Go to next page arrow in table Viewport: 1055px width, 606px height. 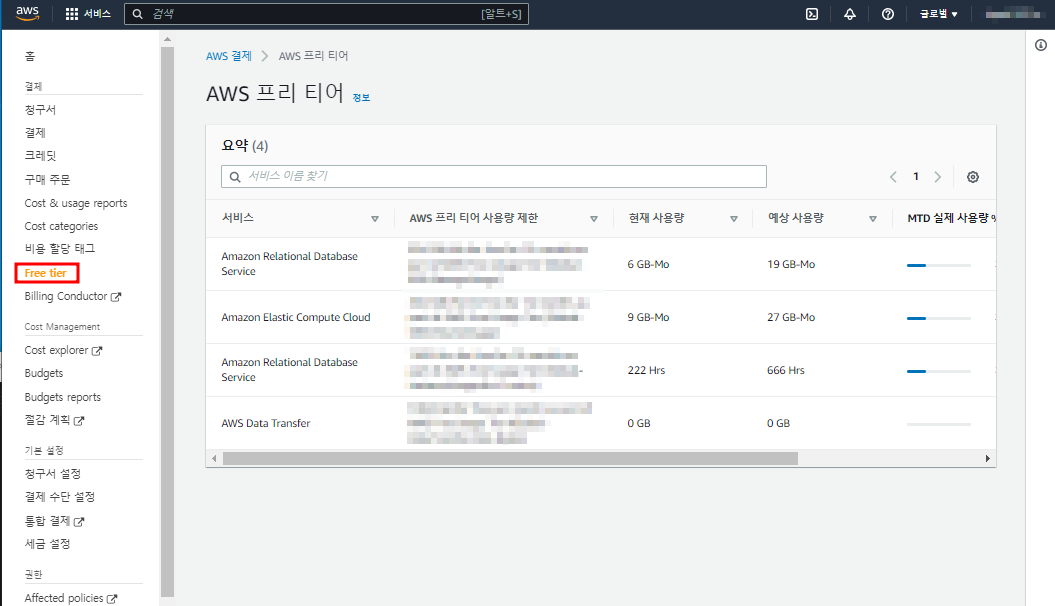tap(938, 177)
